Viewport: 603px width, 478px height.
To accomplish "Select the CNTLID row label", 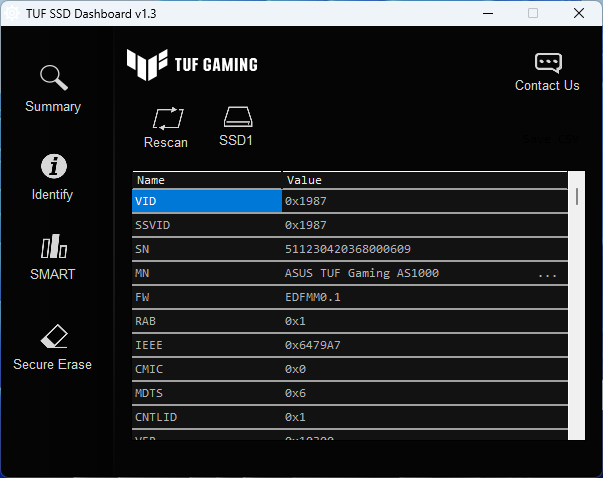I will pos(156,417).
